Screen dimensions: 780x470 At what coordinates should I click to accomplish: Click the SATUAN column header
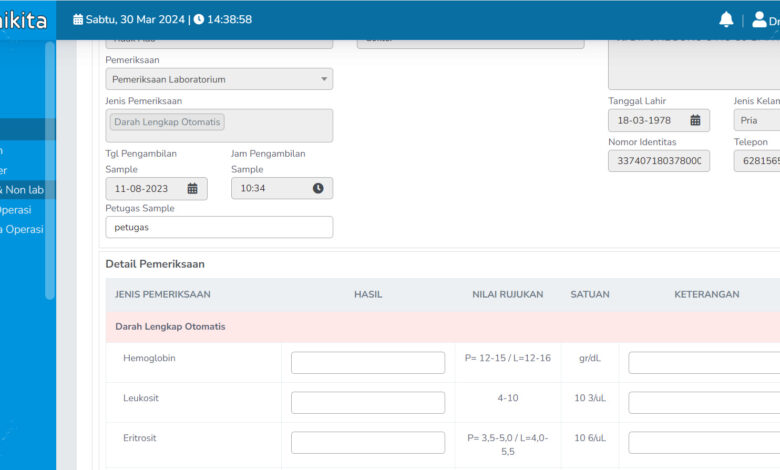tap(590, 294)
